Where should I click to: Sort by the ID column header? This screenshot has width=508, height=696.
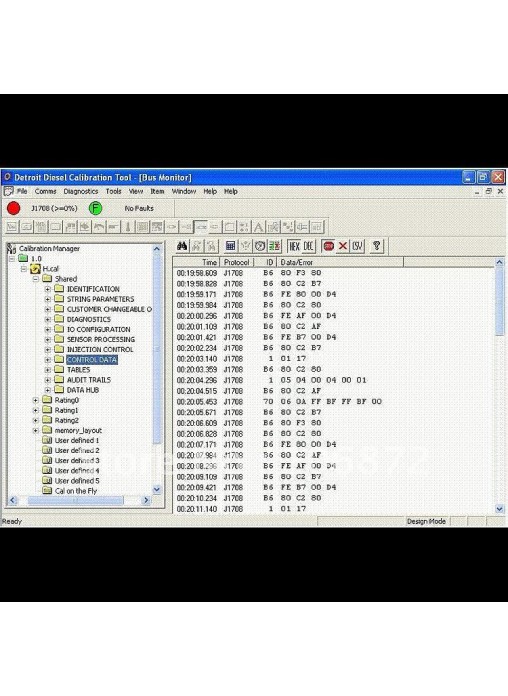[266, 262]
